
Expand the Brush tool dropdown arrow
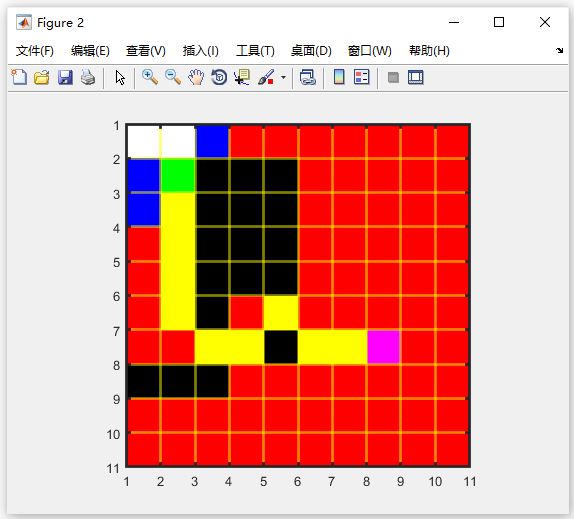283,78
